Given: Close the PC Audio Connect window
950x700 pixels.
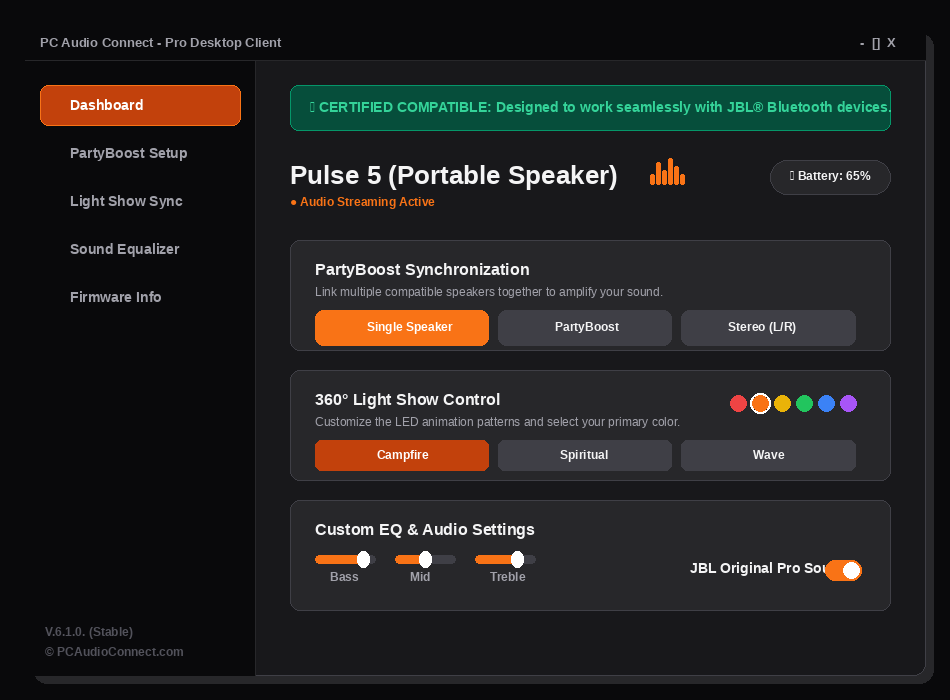Looking at the screenshot, I should pyautogui.click(x=891, y=43).
